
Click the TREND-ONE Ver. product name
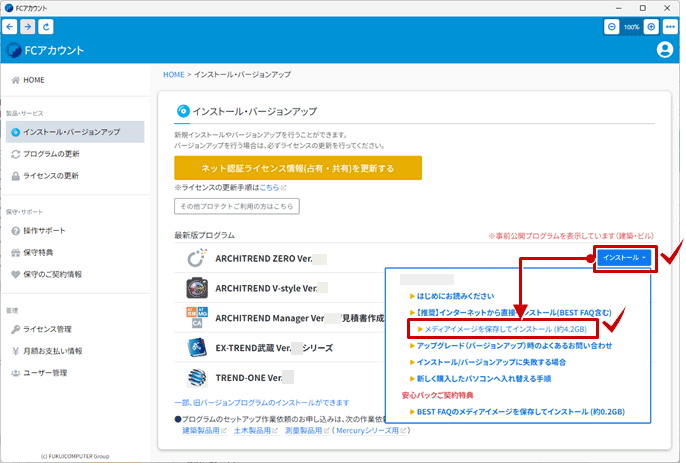pyautogui.click(x=248, y=378)
